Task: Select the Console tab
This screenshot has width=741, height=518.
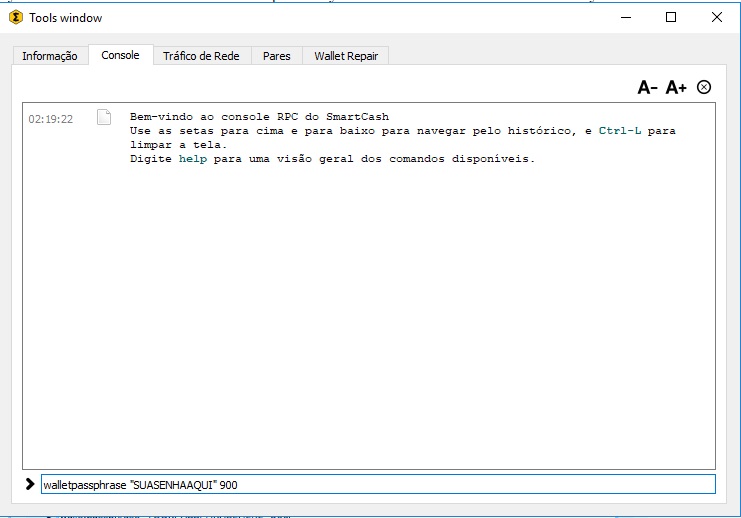Action: [x=121, y=55]
